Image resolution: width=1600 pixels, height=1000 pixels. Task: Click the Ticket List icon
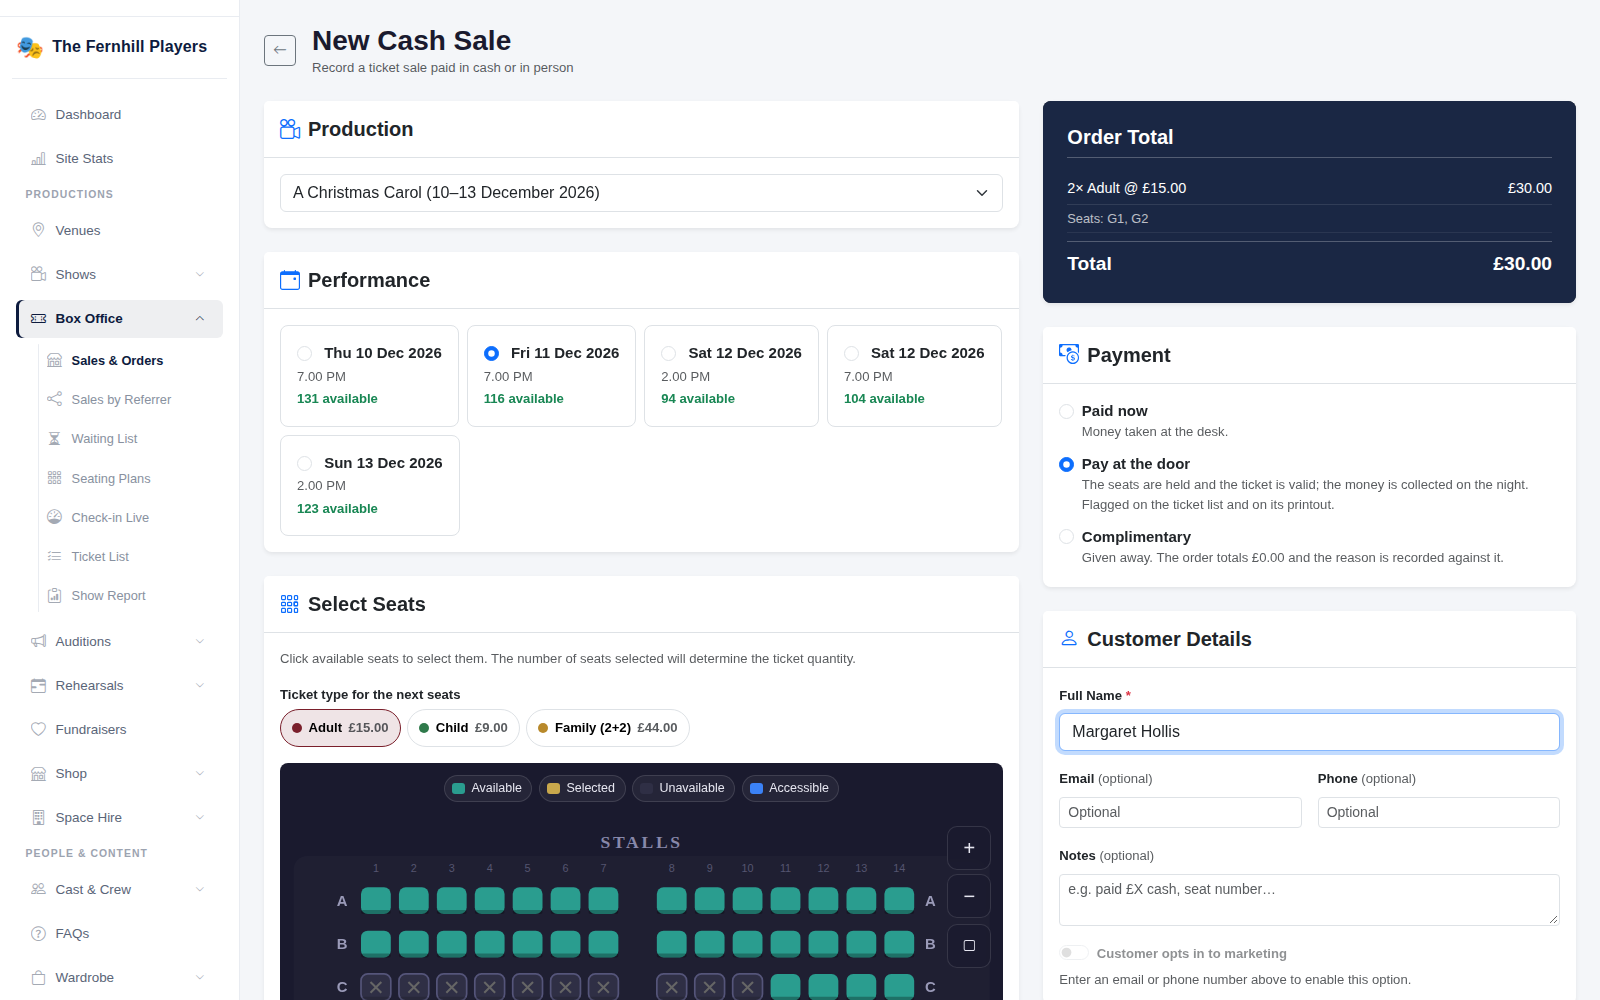[55, 556]
